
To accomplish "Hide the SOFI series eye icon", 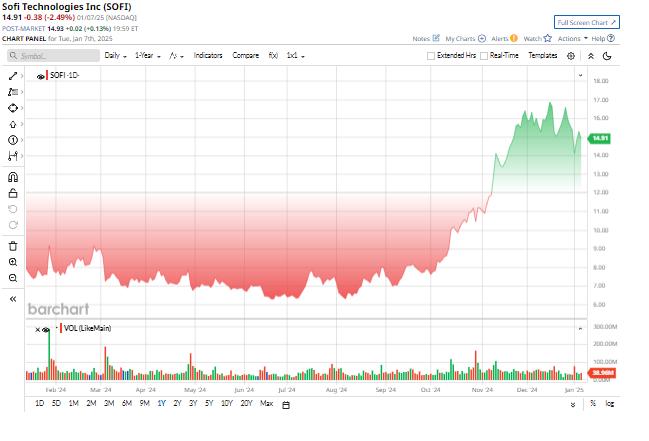I will (x=41, y=77).
